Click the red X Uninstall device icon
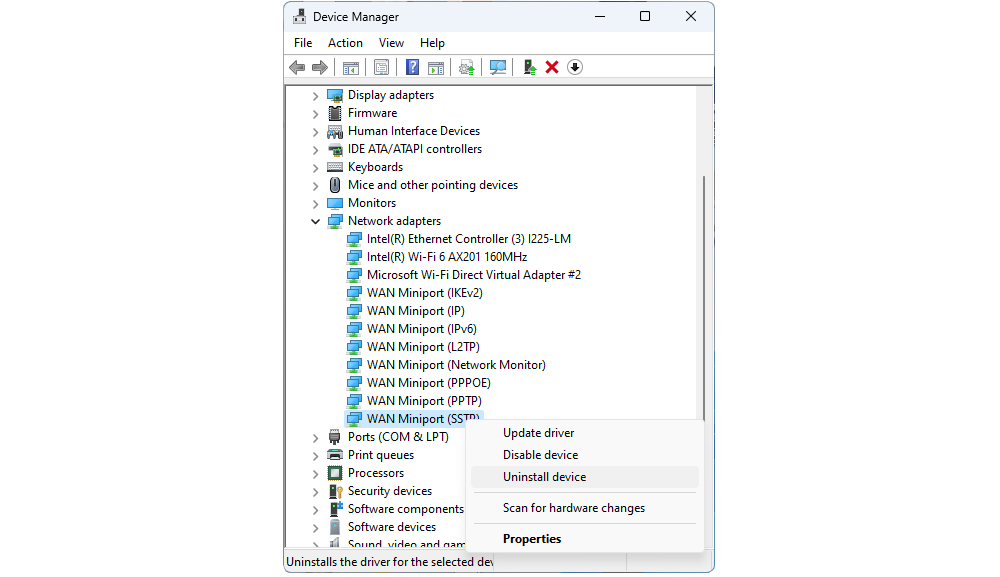 pyautogui.click(x=552, y=67)
